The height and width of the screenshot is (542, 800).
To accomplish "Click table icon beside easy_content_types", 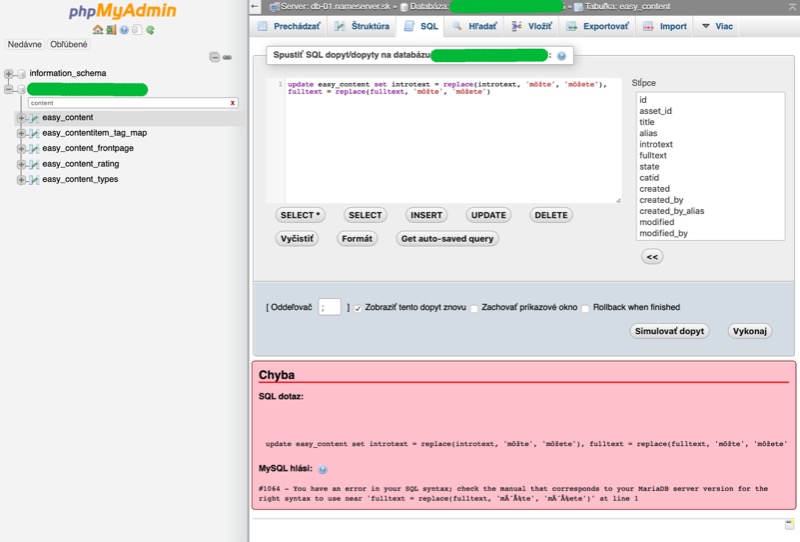I will click(x=34, y=180).
